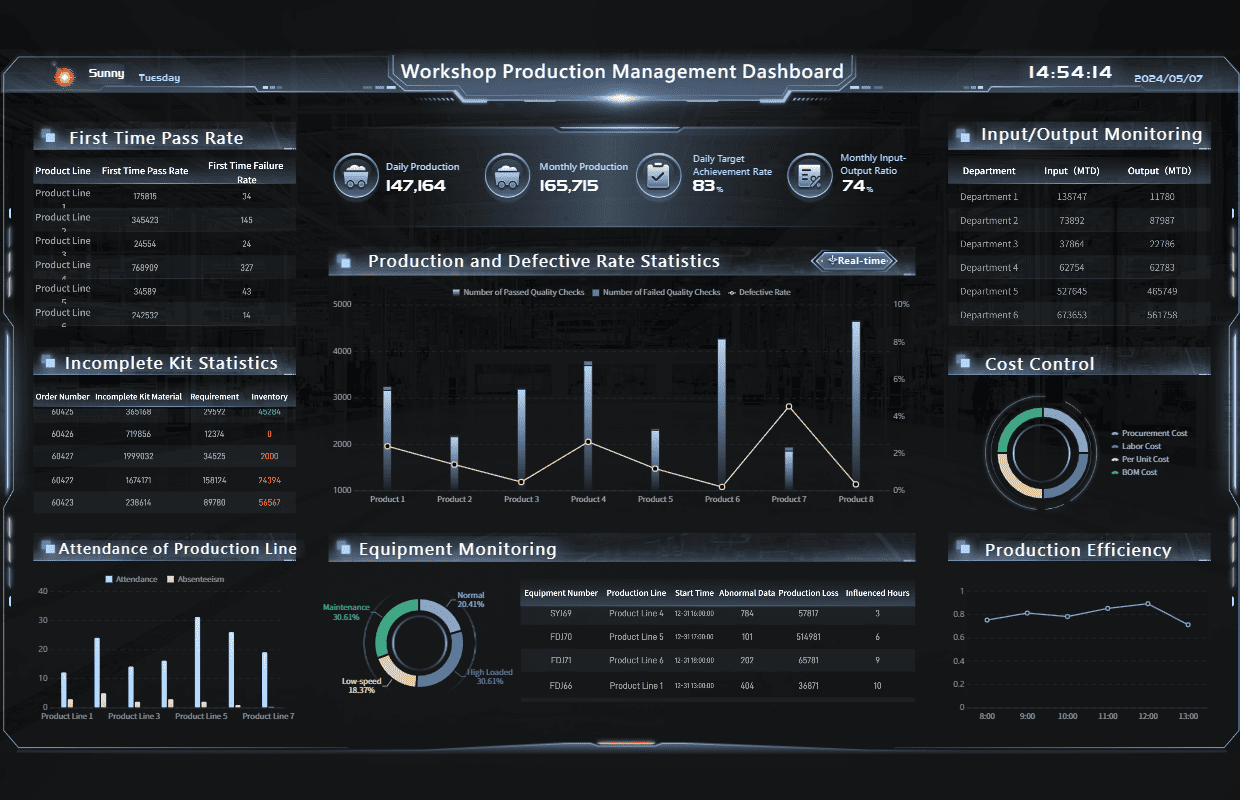This screenshot has height=800, width=1240.
Task: Click the Product 7 defective rate data point
Action: (789, 407)
